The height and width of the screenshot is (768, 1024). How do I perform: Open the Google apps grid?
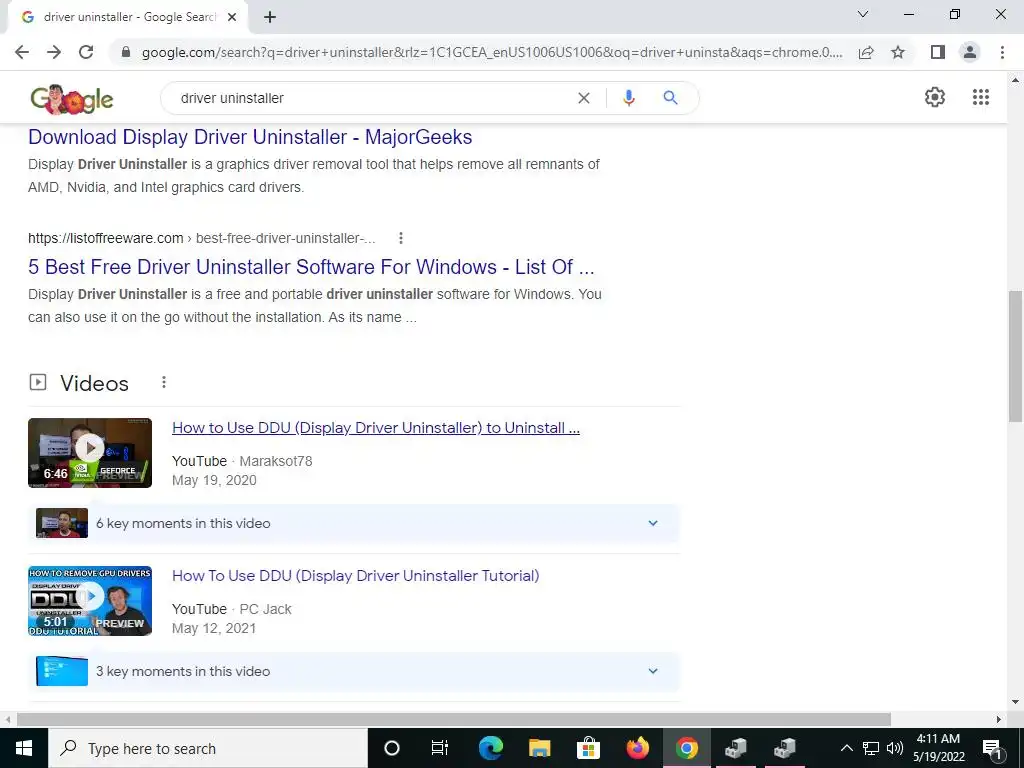(x=980, y=97)
